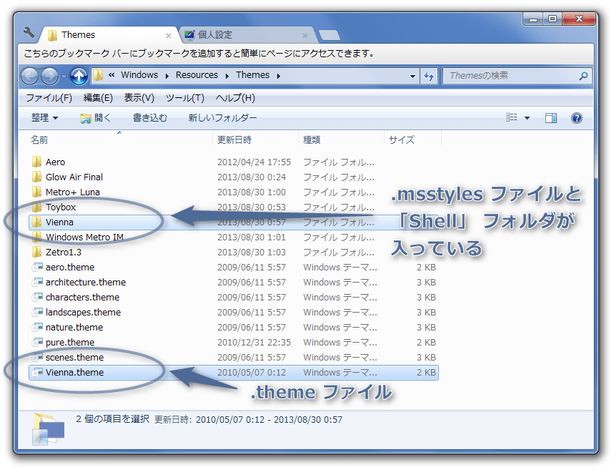Screen dimensions: 614x470
Task: Click the Vienna.theme file icon
Action: point(37,372)
